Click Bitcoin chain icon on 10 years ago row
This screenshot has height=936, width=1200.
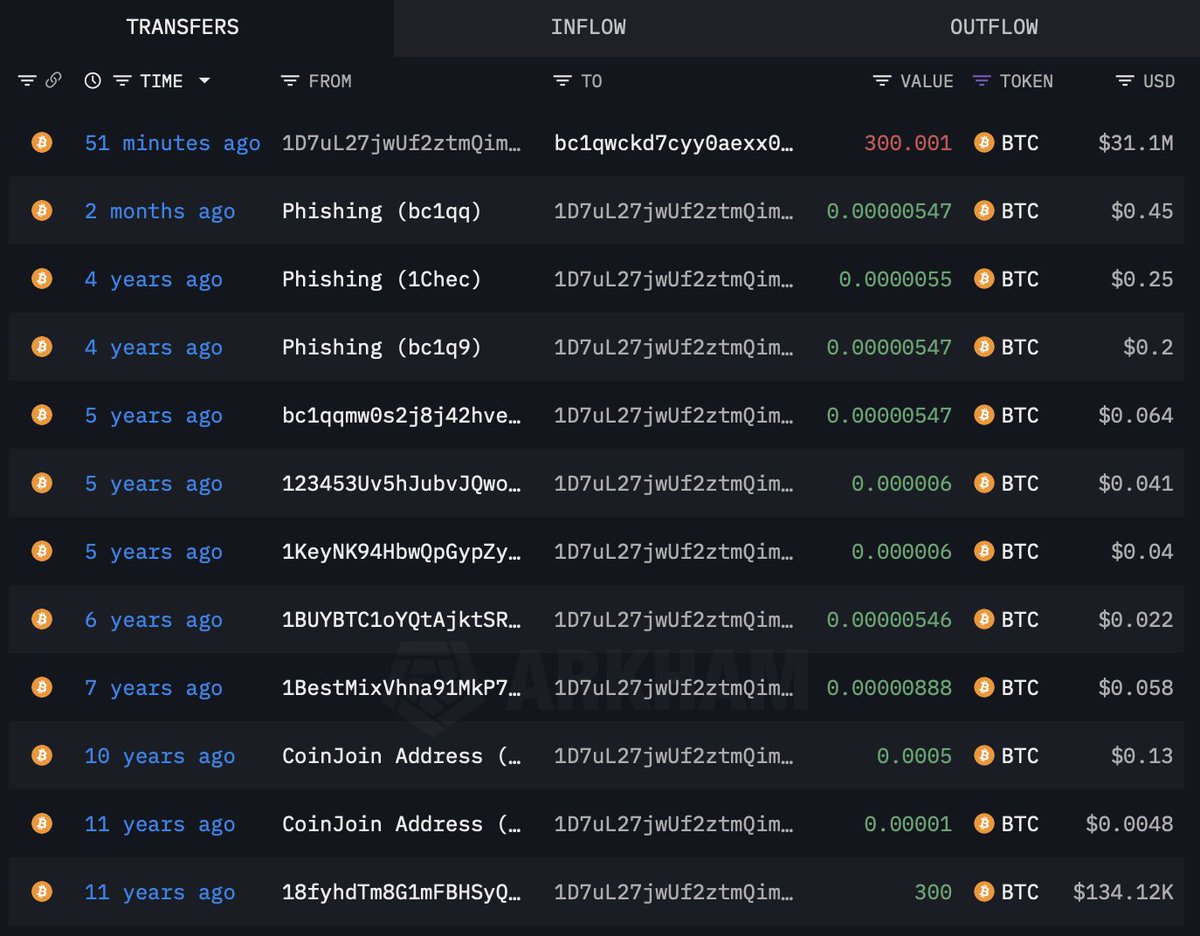point(41,755)
